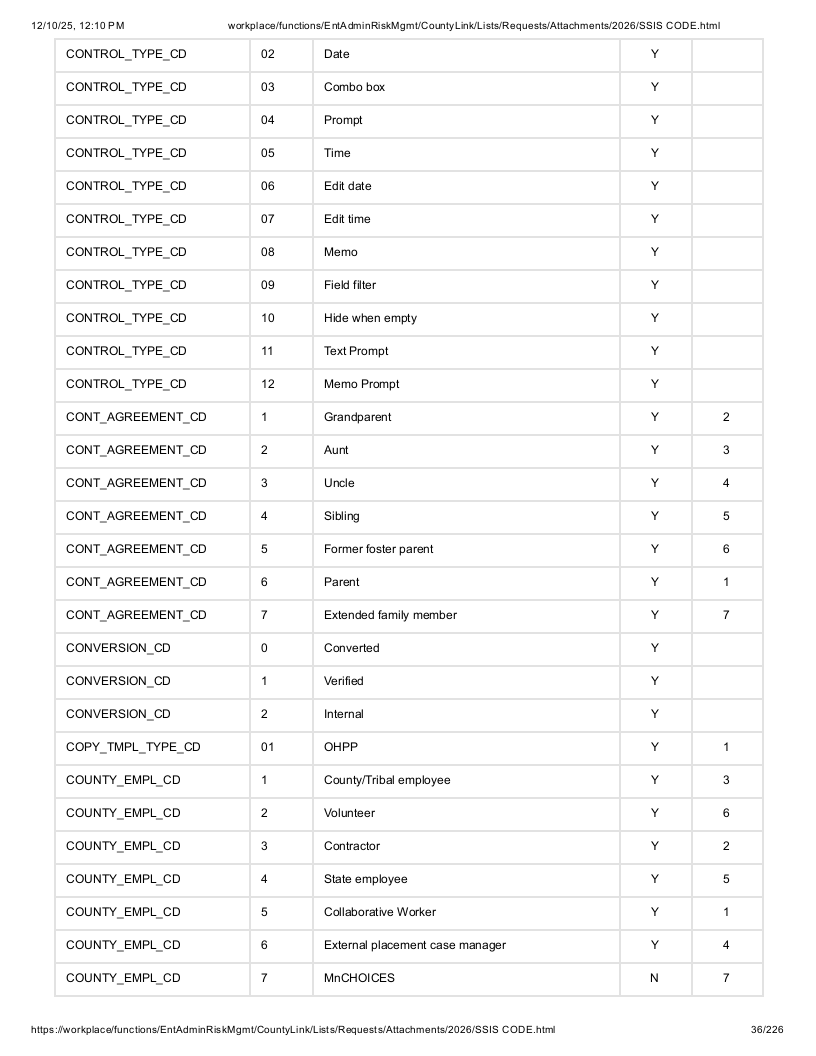Image resolution: width=816 pixels, height=1056 pixels.
Task: Click the 'Memo Prompt' description cell
Action: 466,385
